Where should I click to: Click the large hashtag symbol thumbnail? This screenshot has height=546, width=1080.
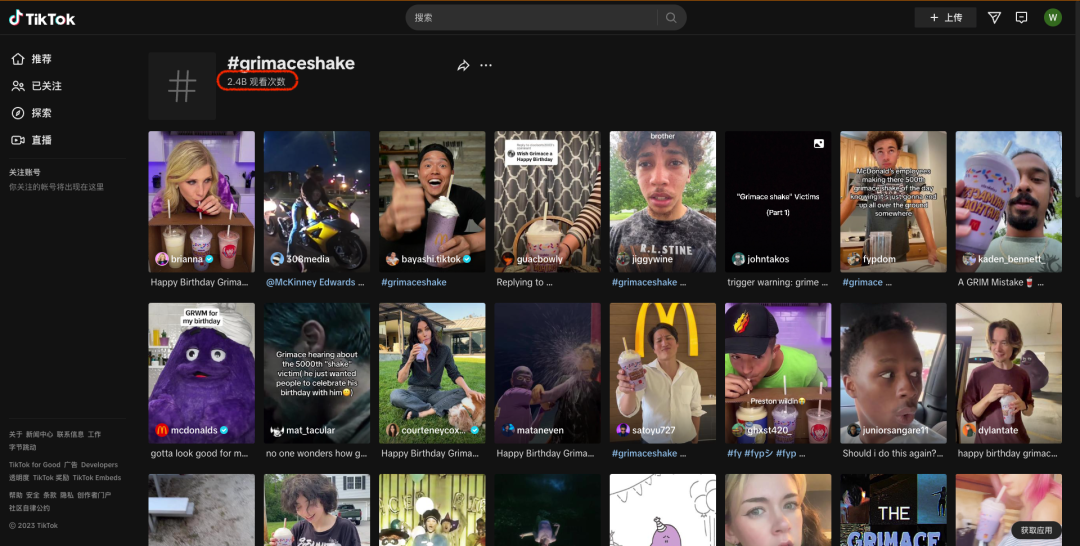[x=182, y=86]
